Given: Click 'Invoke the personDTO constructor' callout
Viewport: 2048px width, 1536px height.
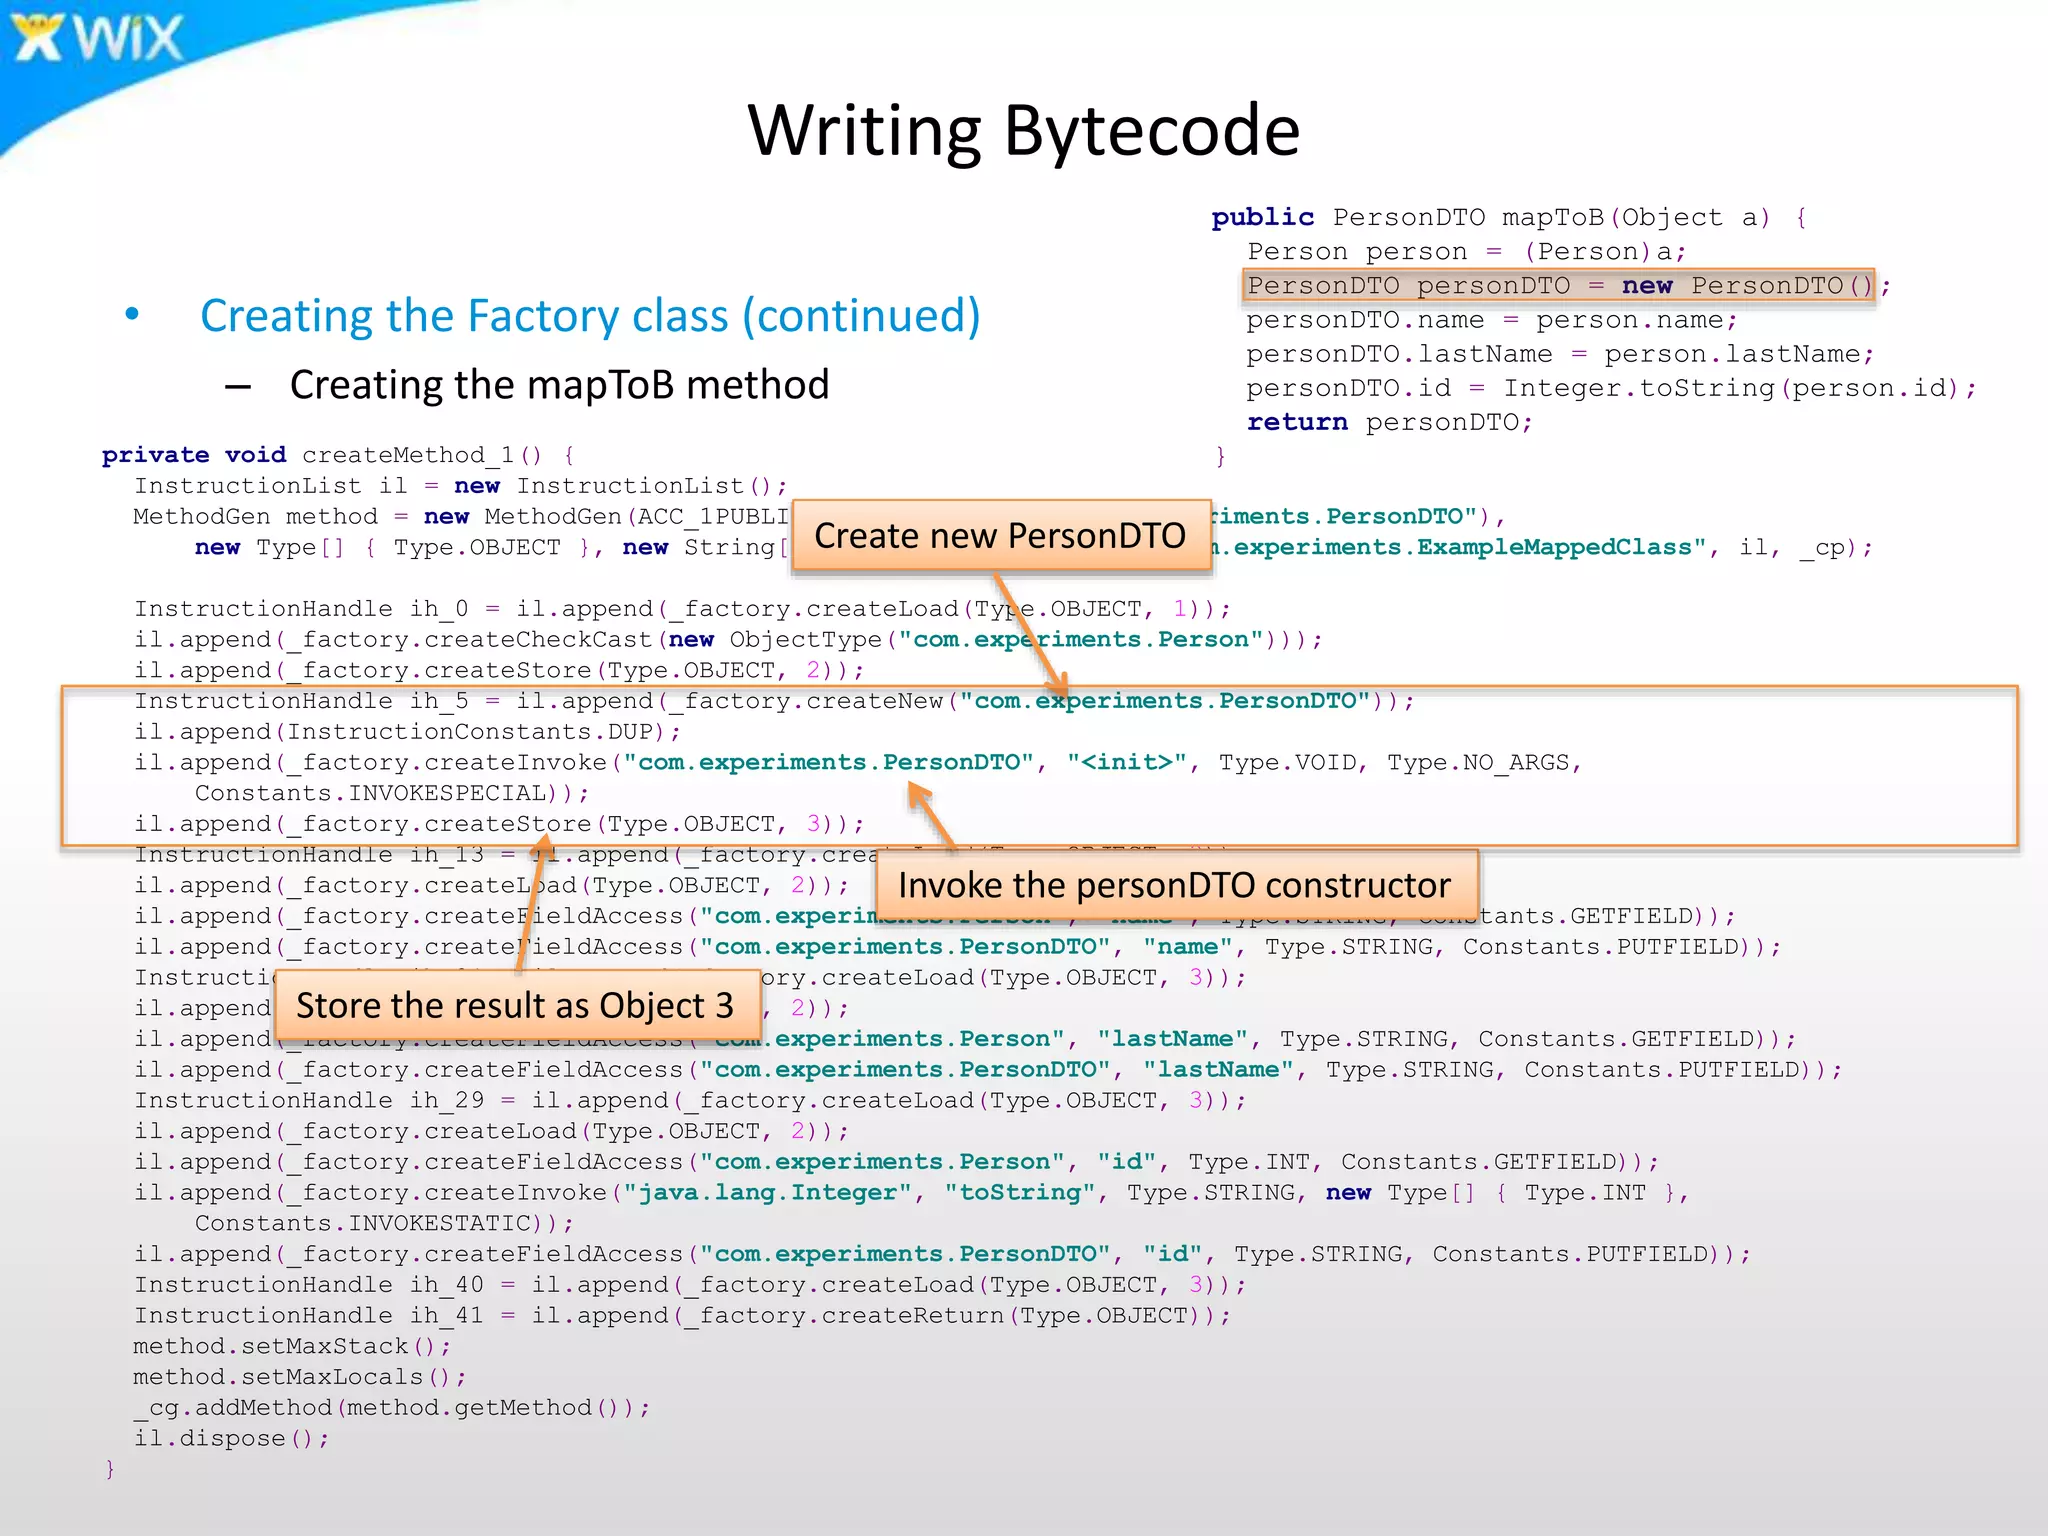Looking at the screenshot, I should pyautogui.click(x=1175, y=885).
